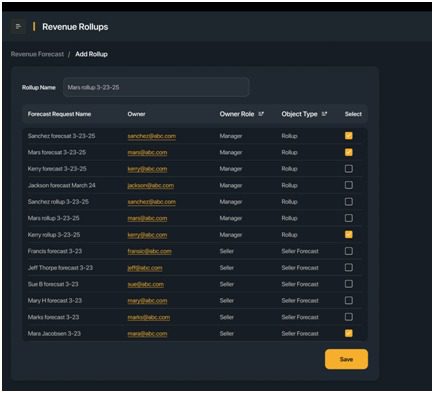Select the 'Mara Jacobsen 3-23' name cell
This screenshot has height=393, width=434.
coord(54,333)
